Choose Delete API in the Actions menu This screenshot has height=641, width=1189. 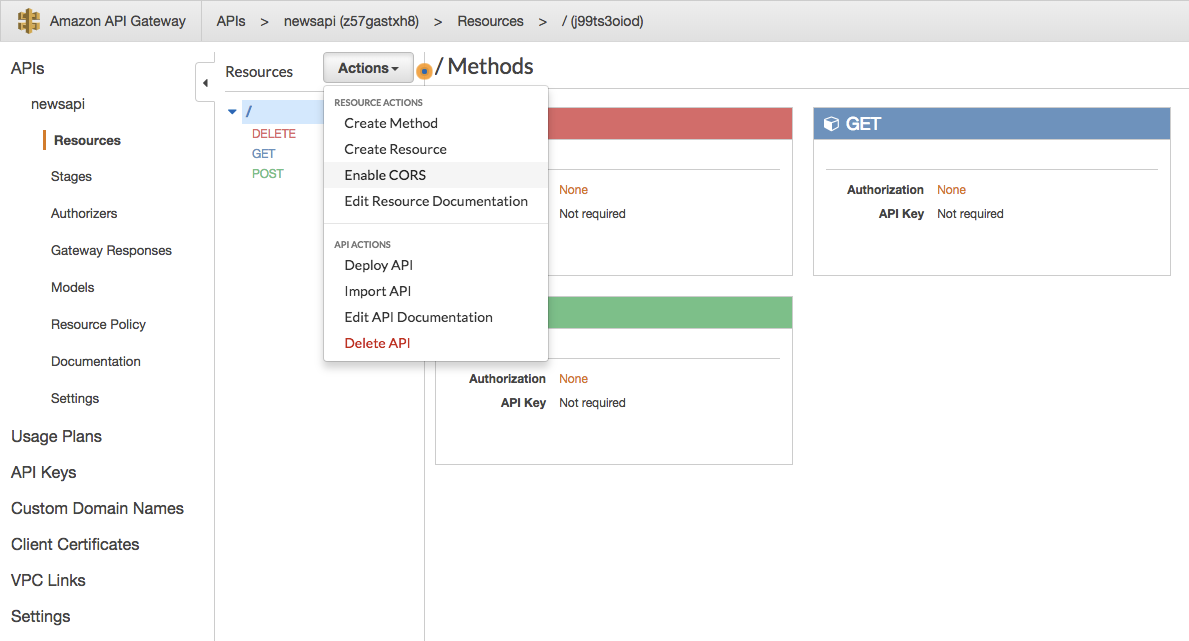tap(377, 343)
